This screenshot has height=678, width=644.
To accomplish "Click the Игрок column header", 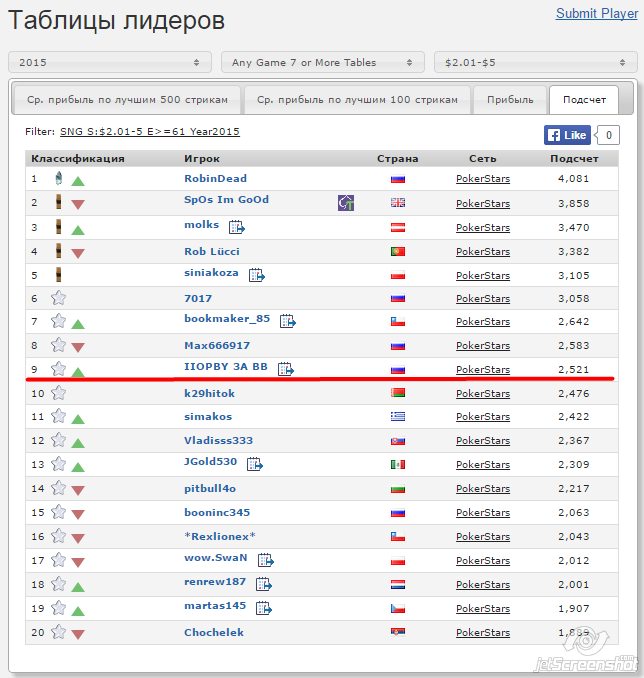I will (202, 159).
